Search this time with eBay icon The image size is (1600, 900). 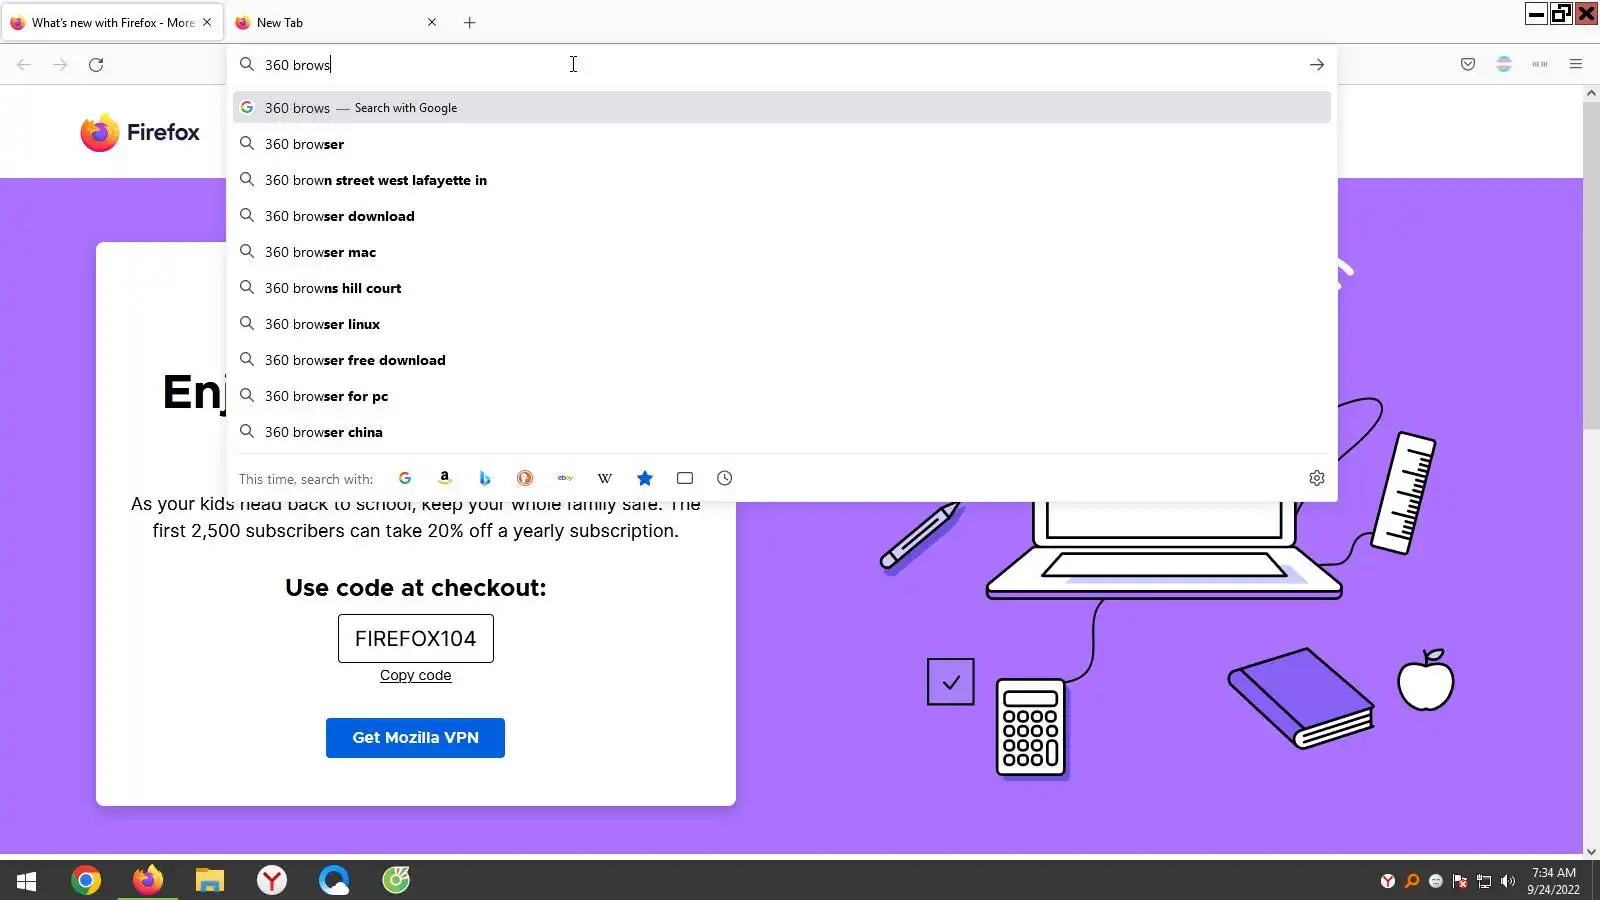click(565, 478)
